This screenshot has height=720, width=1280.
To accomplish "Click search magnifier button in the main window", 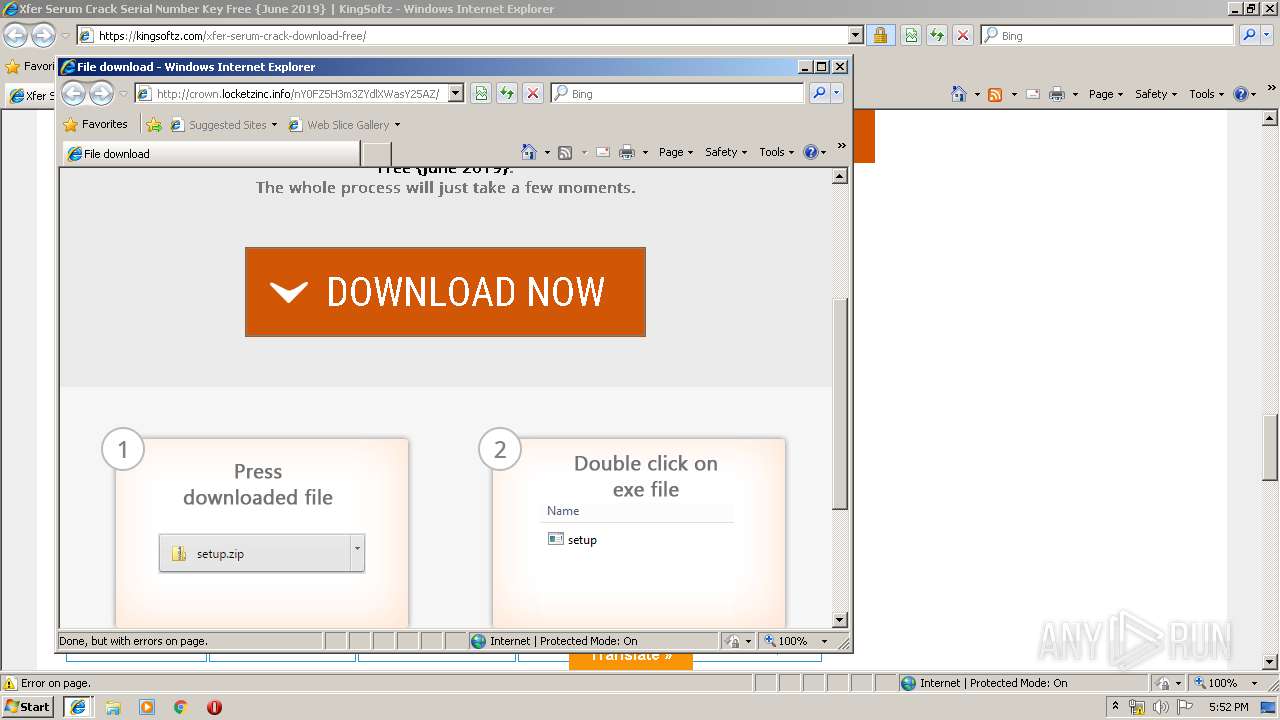I will [1249, 35].
